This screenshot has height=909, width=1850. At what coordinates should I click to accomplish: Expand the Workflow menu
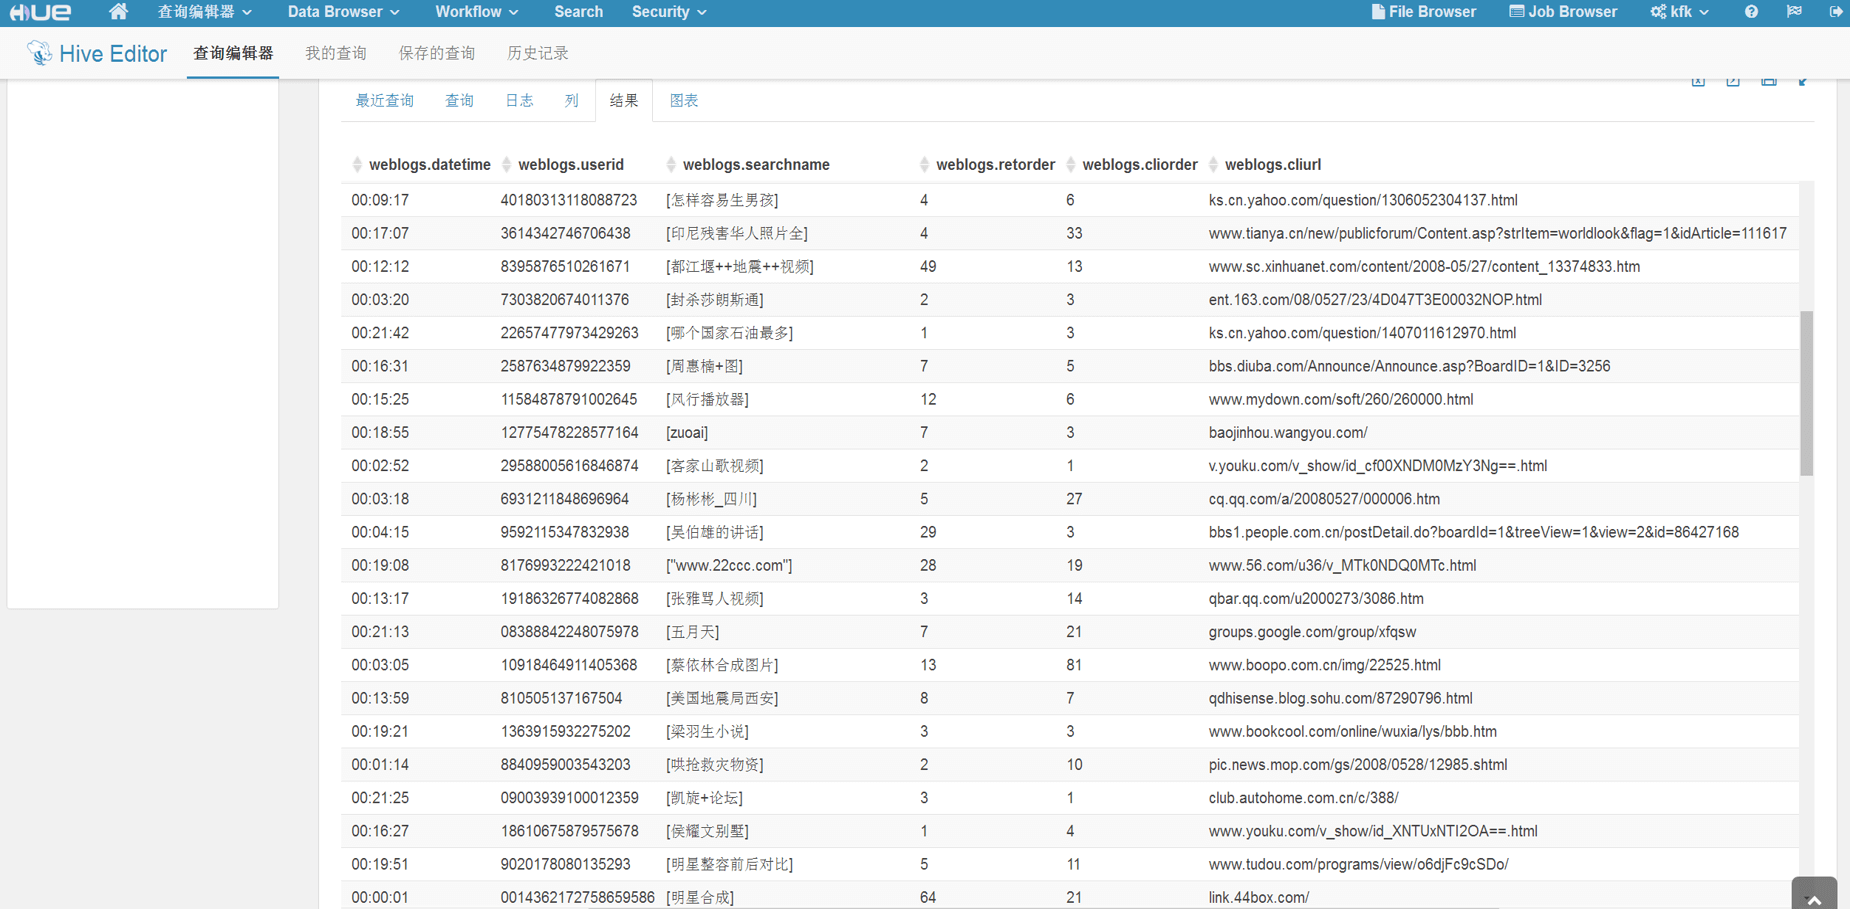[x=476, y=12]
